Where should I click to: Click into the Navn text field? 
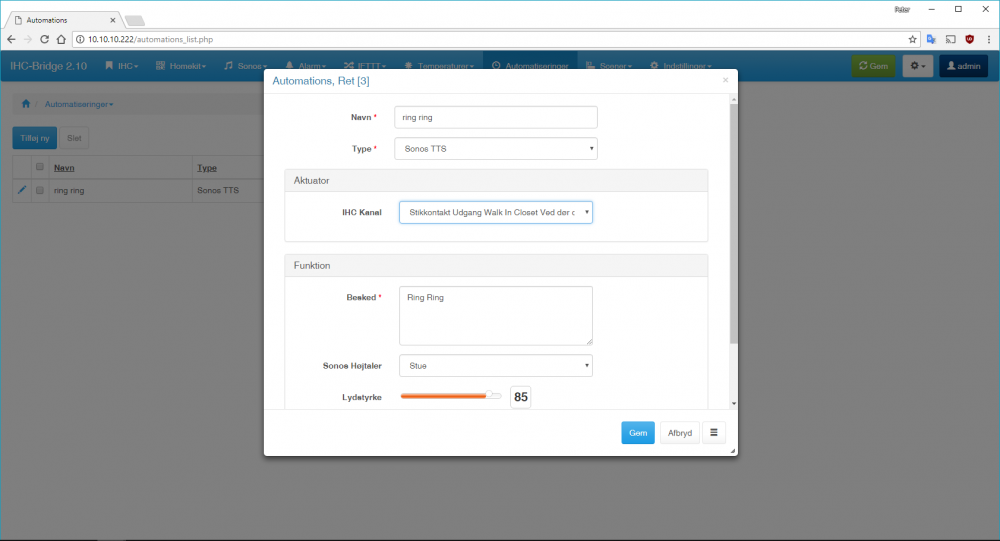tap(496, 117)
